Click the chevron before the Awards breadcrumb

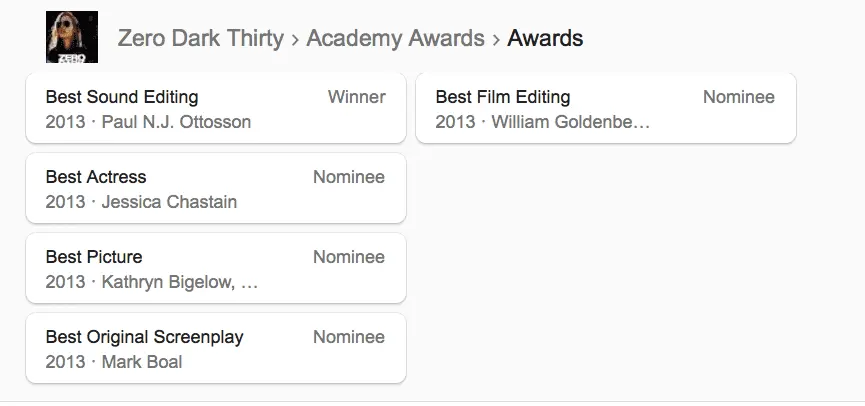(x=495, y=40)
